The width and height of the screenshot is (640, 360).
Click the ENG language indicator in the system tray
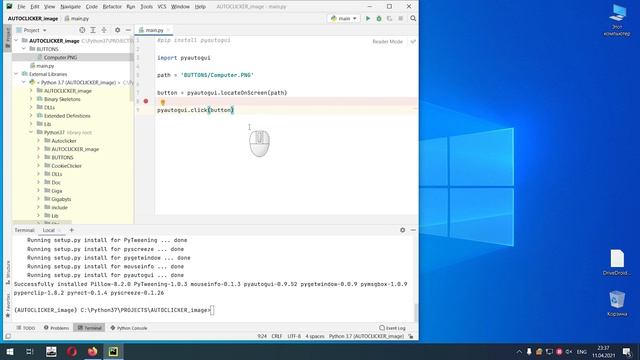click(581, 351)
